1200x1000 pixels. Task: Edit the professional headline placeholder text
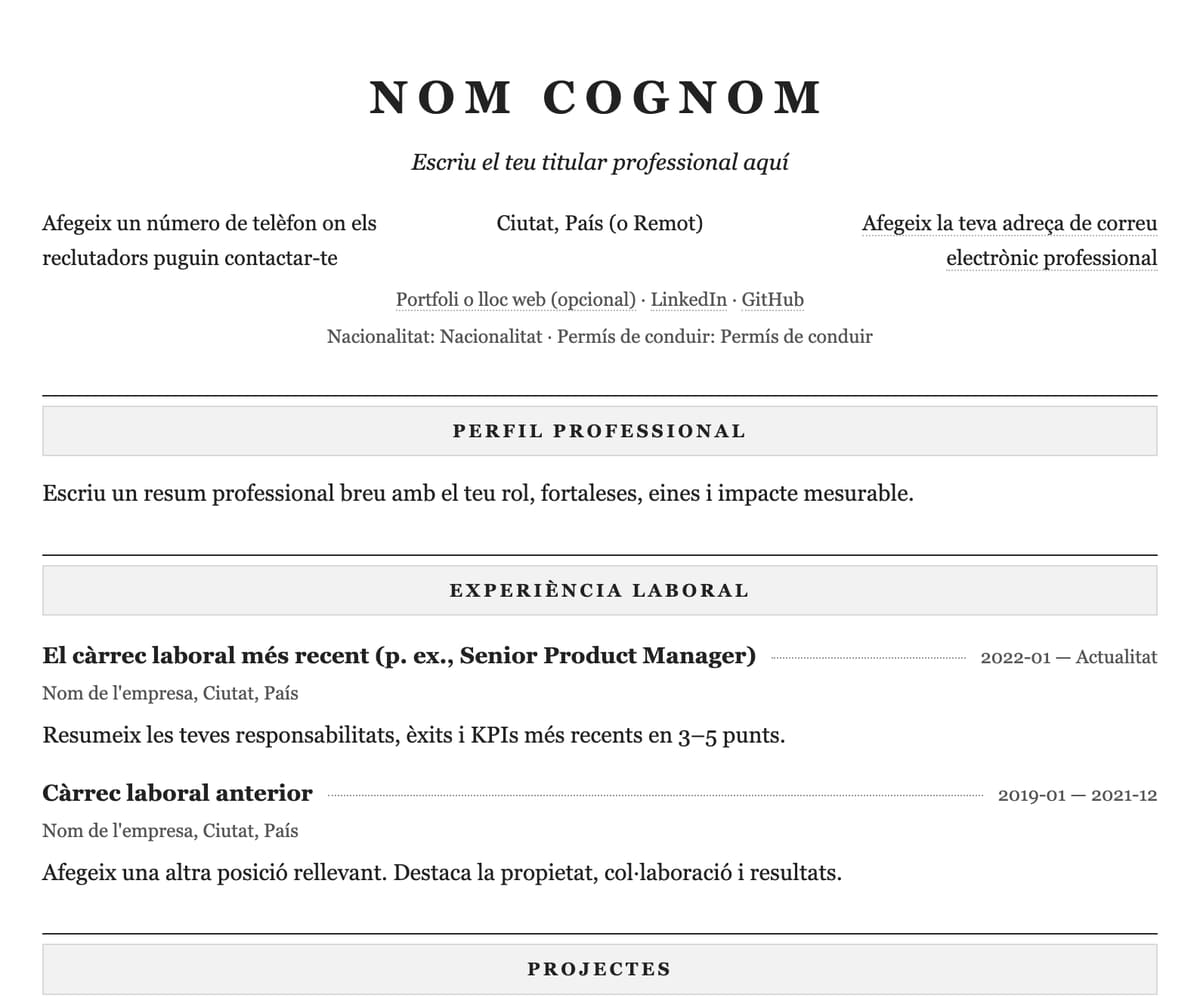600,162
